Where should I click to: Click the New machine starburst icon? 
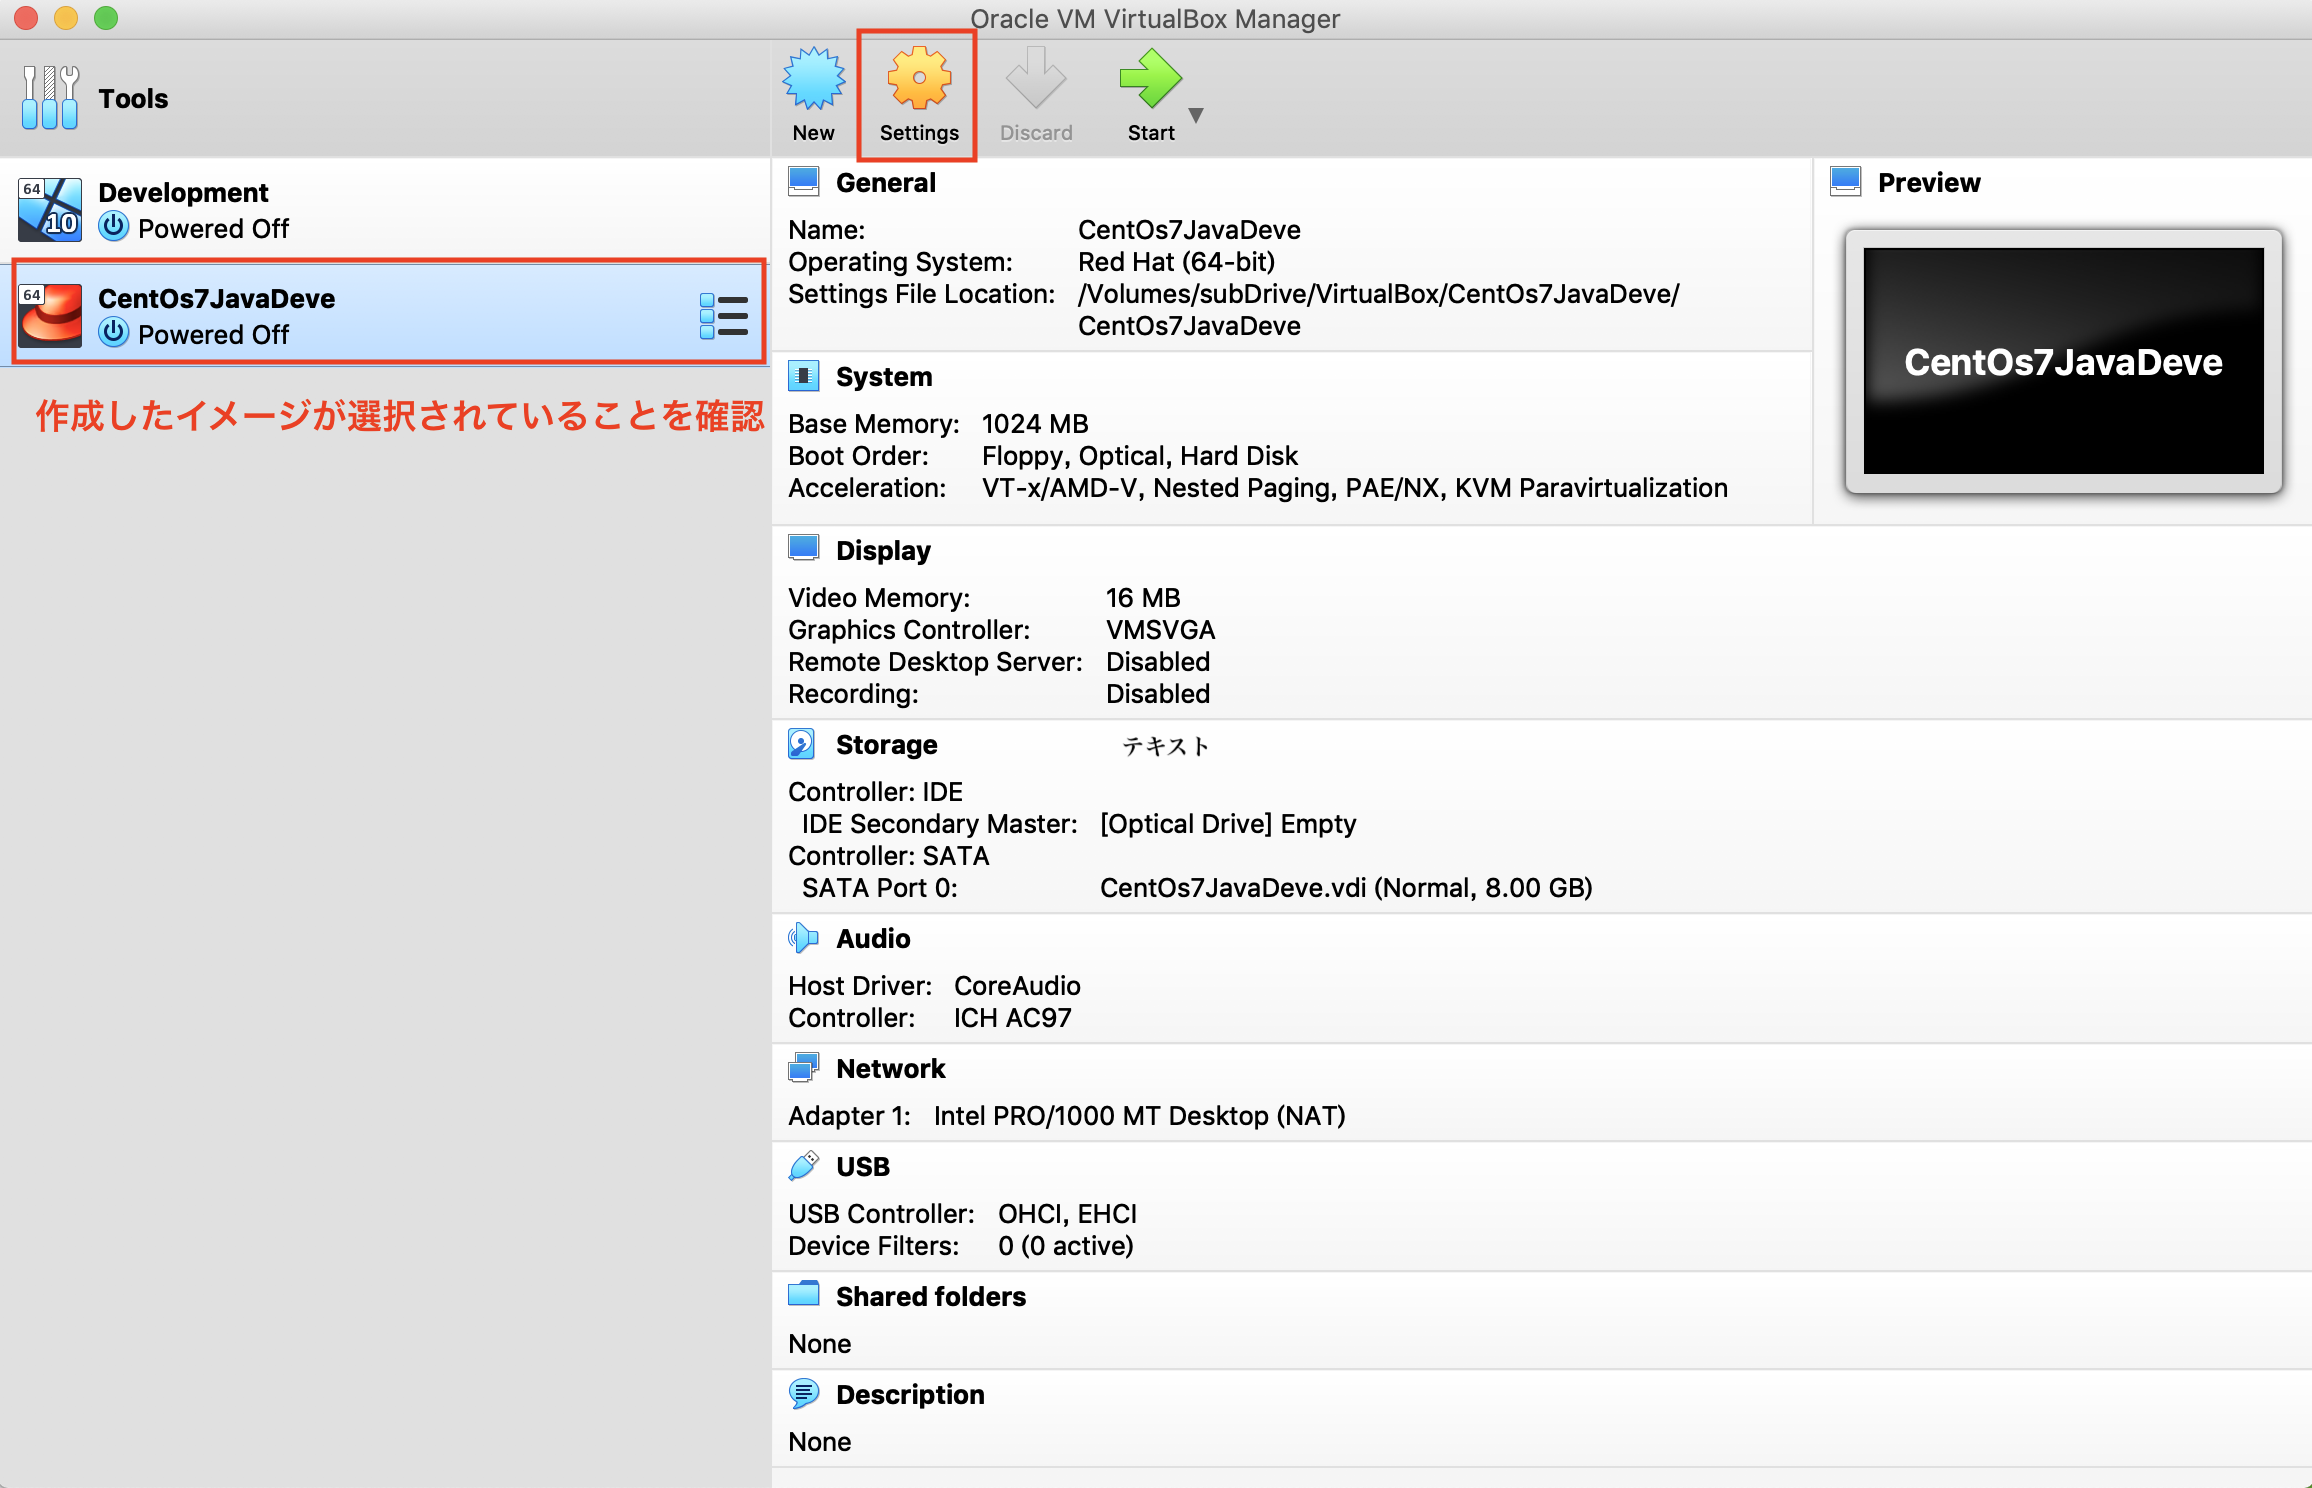(813, 80)
